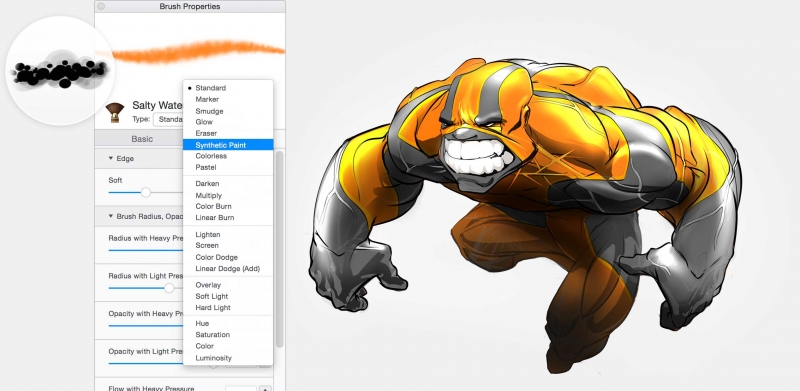Select Linear Dodge (Add) option
Viewport: 800px width, 391px height.
point(228,268)
